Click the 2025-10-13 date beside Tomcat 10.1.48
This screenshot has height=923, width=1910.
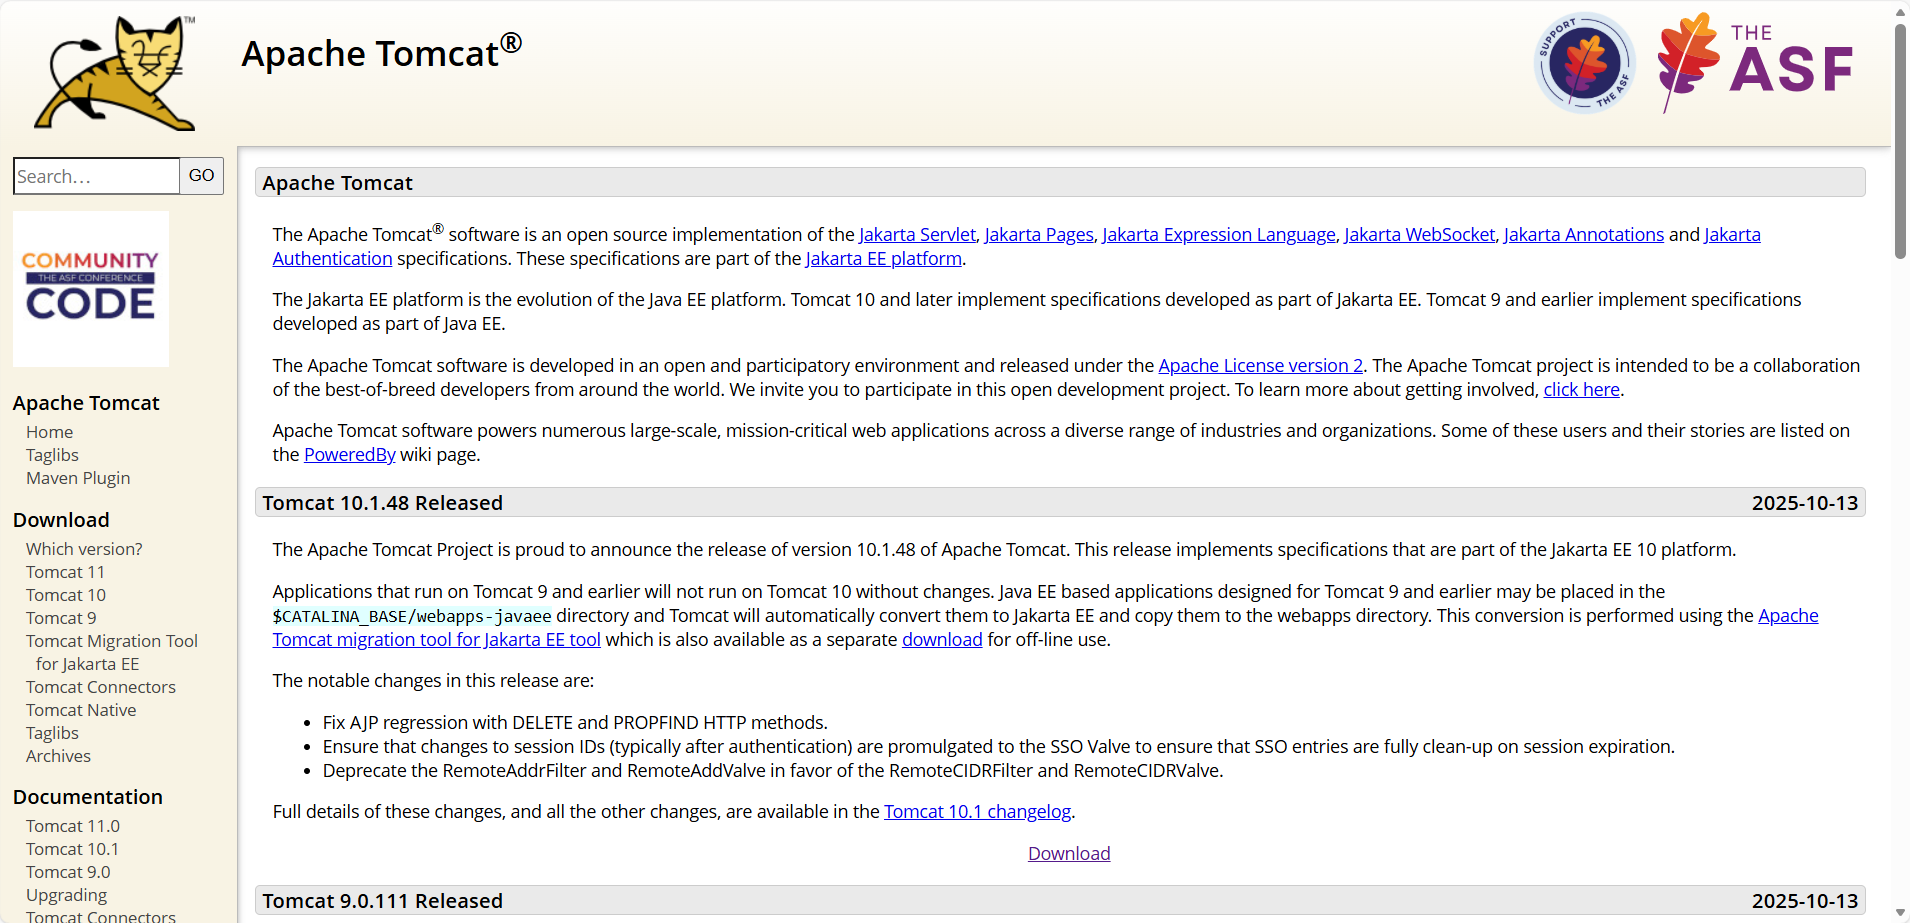1805,503
